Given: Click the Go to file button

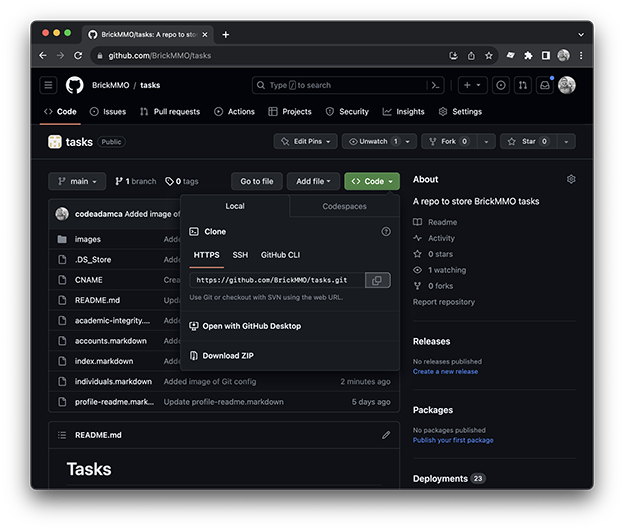Looking at the screenshot, I should tap(257, 181).
